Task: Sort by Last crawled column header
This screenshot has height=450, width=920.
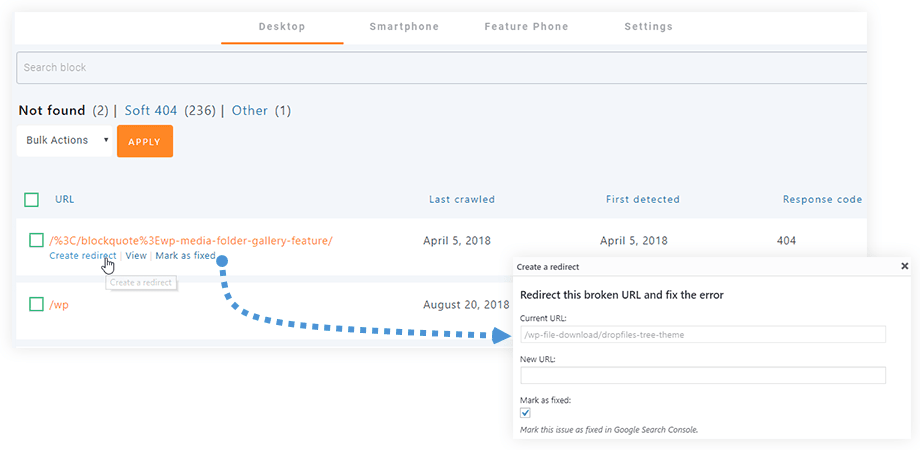Action: point(461,200)
